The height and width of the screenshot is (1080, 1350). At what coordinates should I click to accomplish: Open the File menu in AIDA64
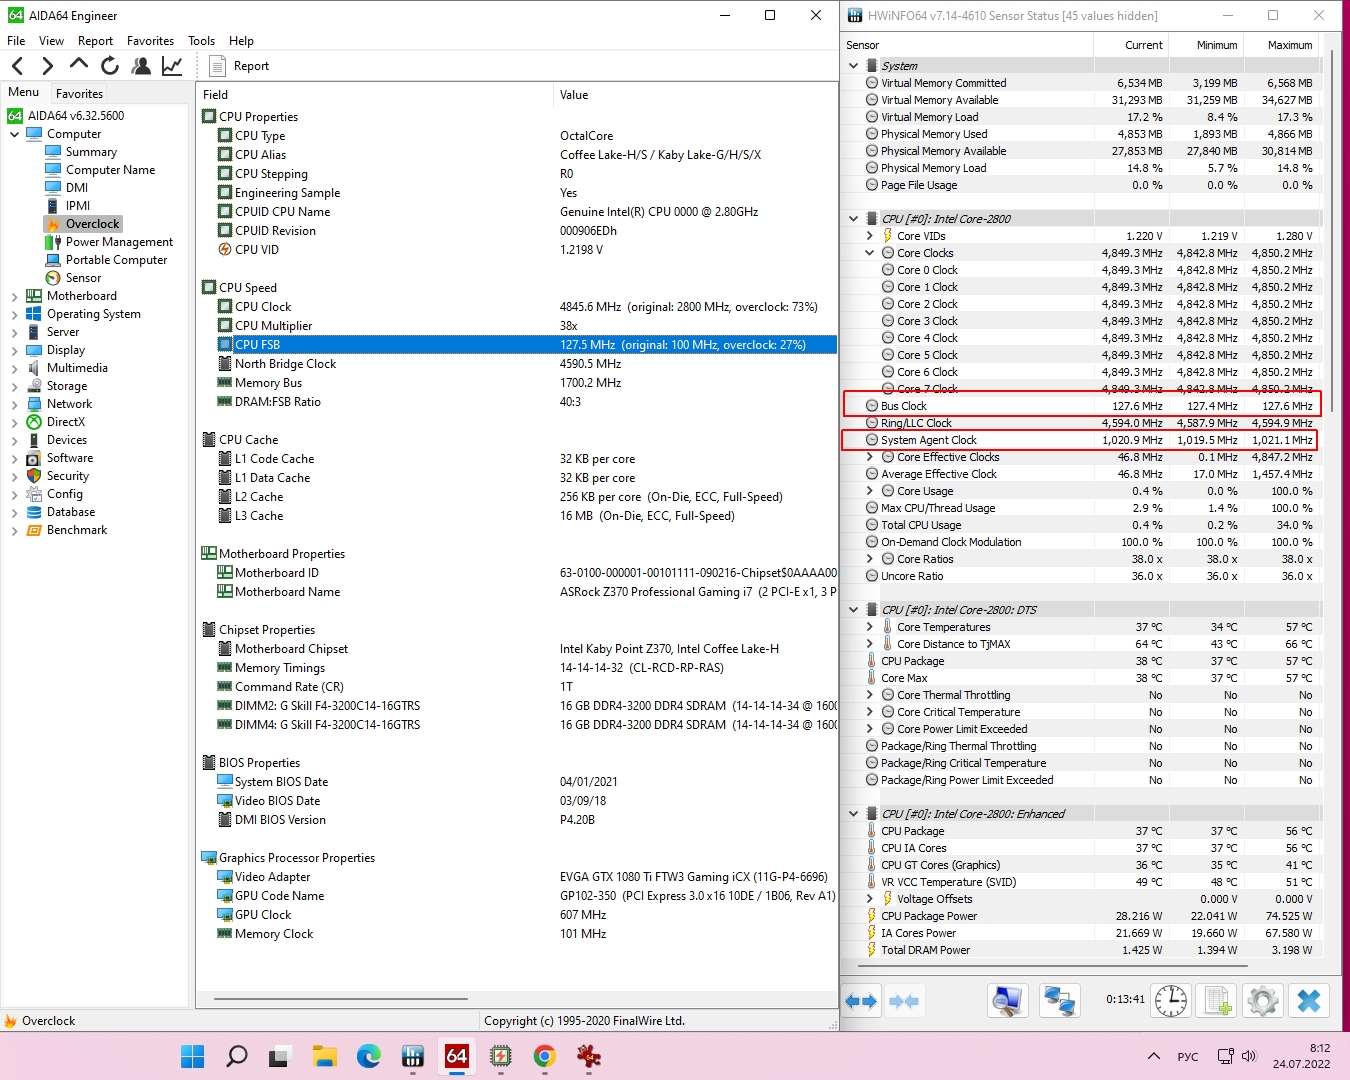[x=16, y=41]
